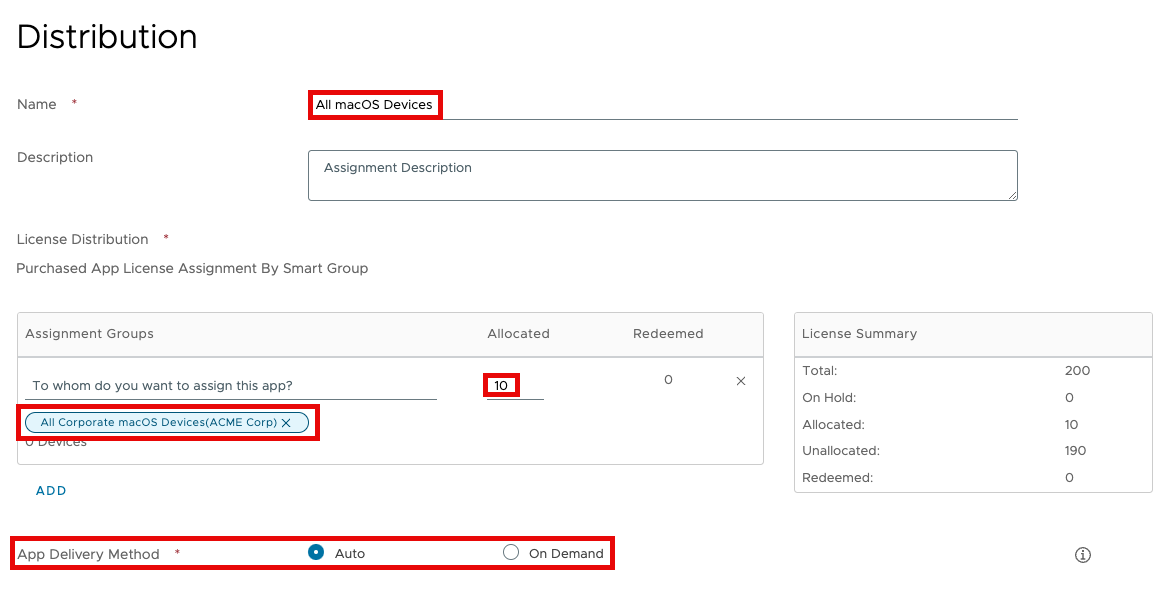Remove the All Corporate macOS Devices chip
The height and width of the screenshot is (606, 1157).
point(286,423)
